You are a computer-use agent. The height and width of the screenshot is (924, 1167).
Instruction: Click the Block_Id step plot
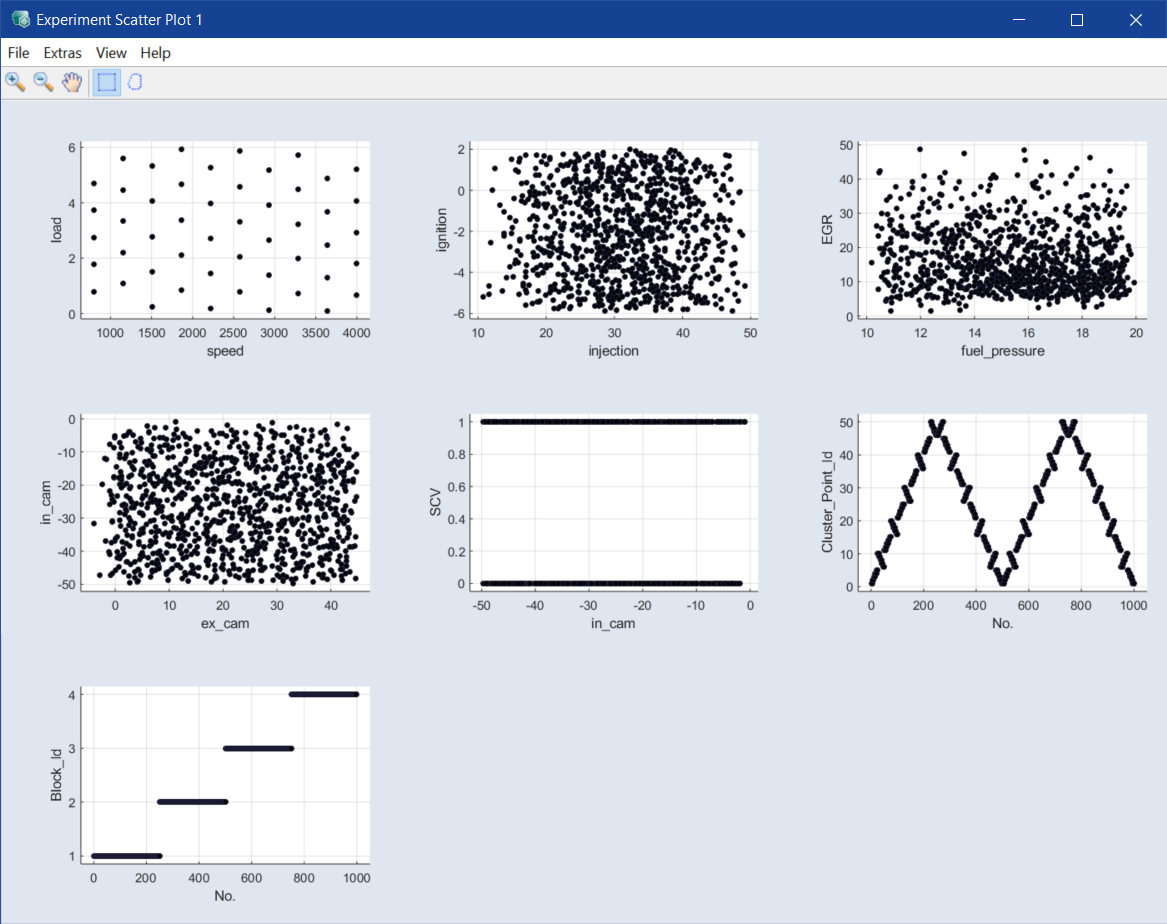(225, 773)
